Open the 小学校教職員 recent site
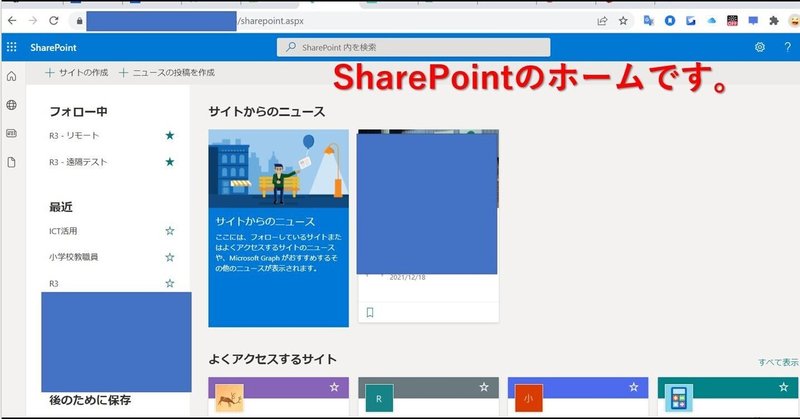Screen dimensions: 800x419 [73, 257]
